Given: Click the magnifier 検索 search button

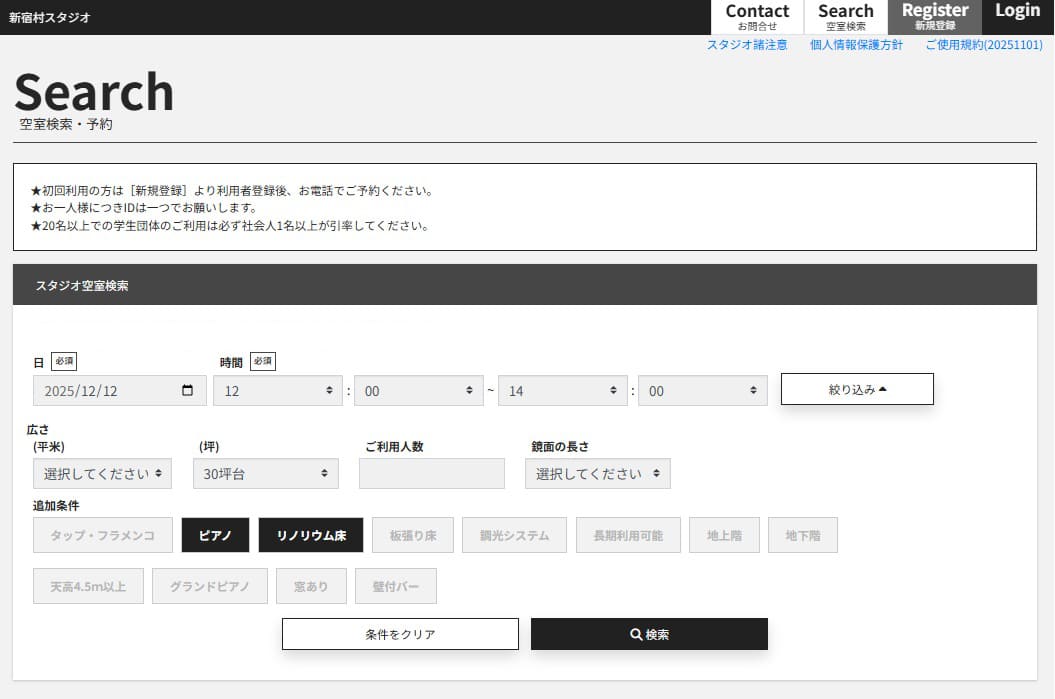Looking at the screenshot, I should click(x=649, y=634).
